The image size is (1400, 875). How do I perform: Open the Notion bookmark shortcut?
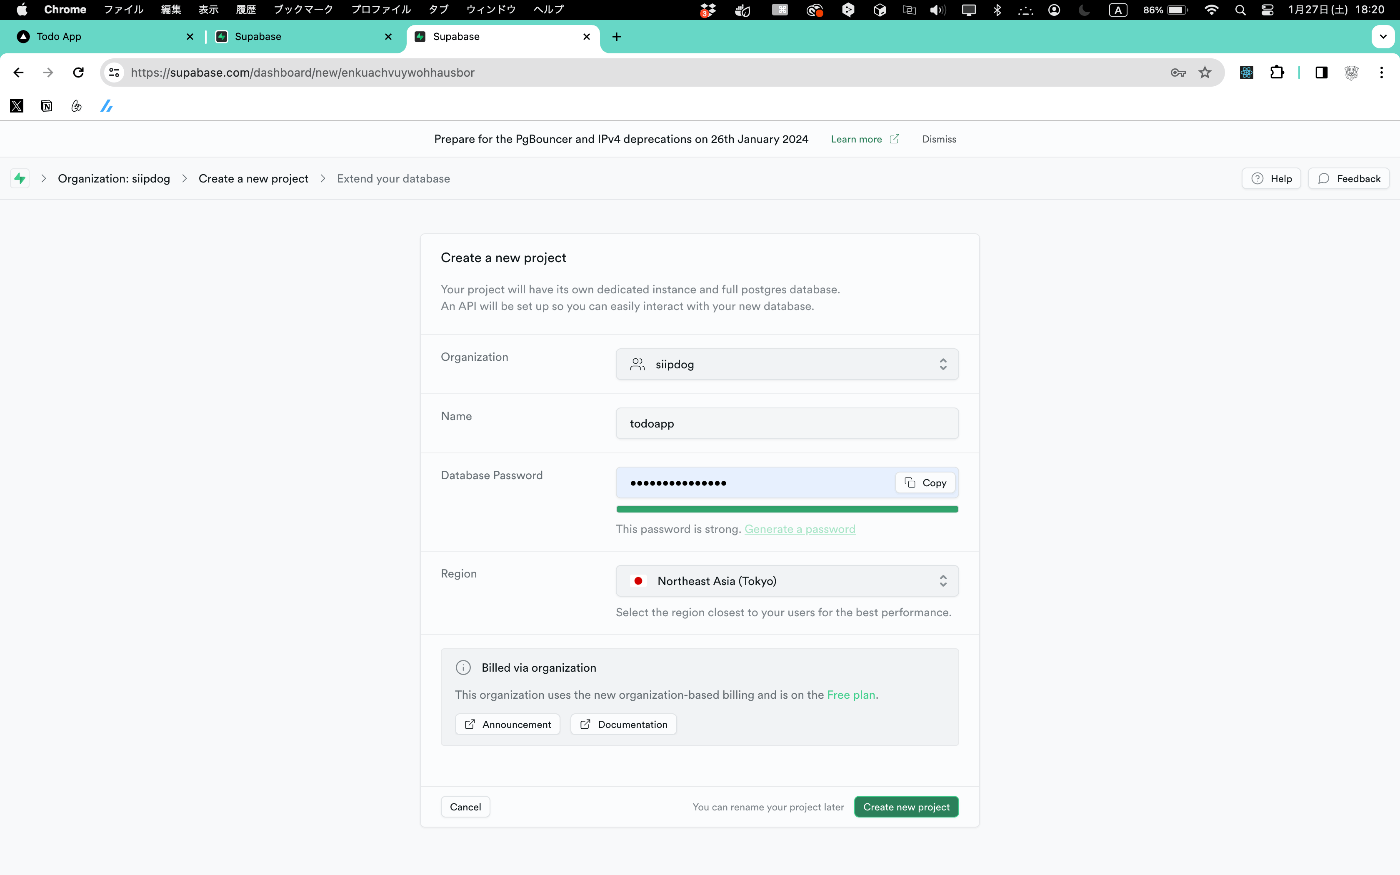click(46, 105)
